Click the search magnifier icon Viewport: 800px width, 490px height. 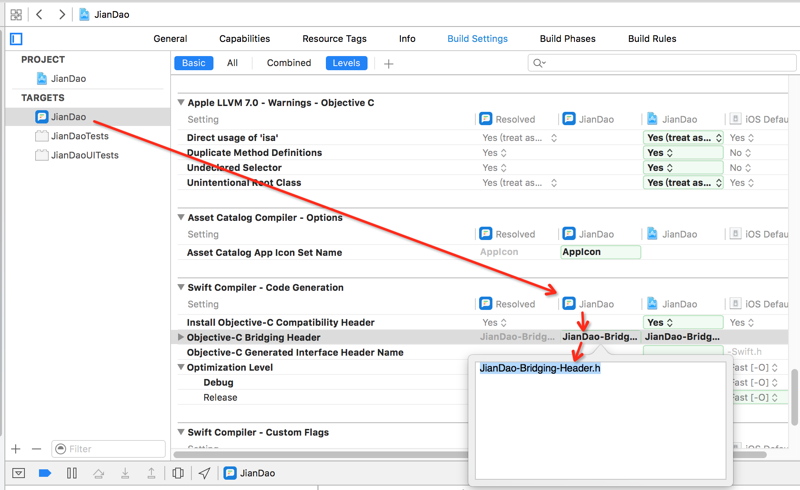coord(539,63)
